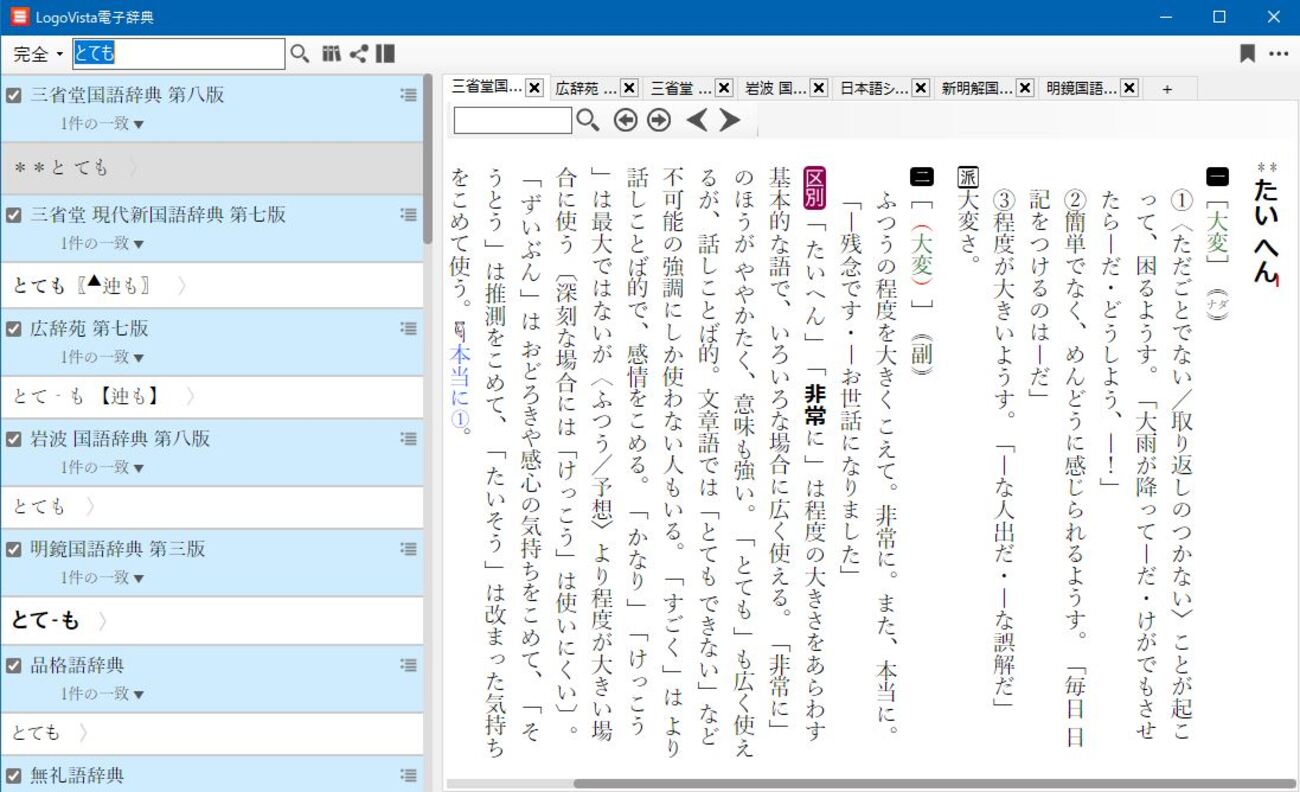Open the 完全 search mode dropdown
This screenshot has height=792, width=1300.
point(38,54)
